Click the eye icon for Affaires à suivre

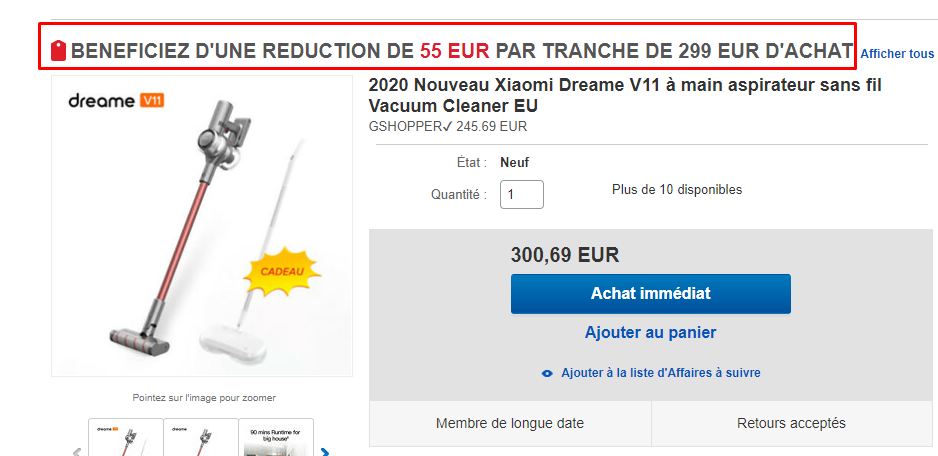point(547,373)
